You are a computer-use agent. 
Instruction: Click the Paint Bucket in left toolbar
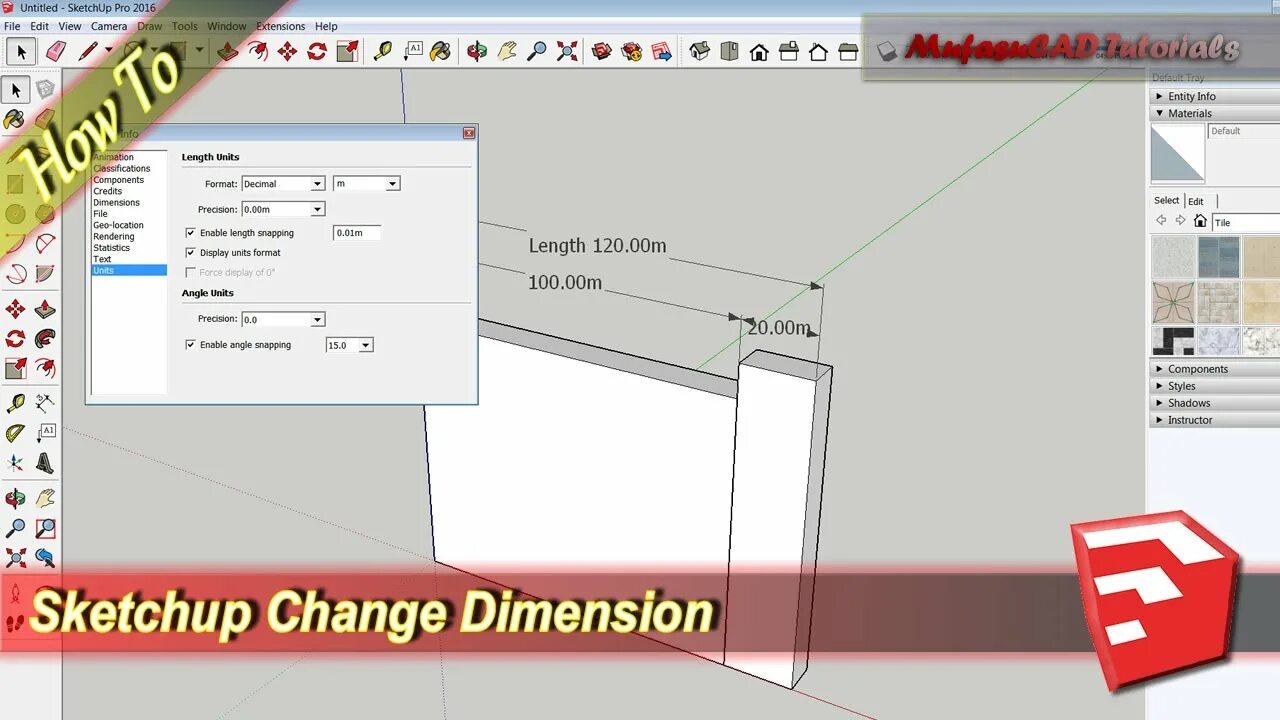pos(15,120)
